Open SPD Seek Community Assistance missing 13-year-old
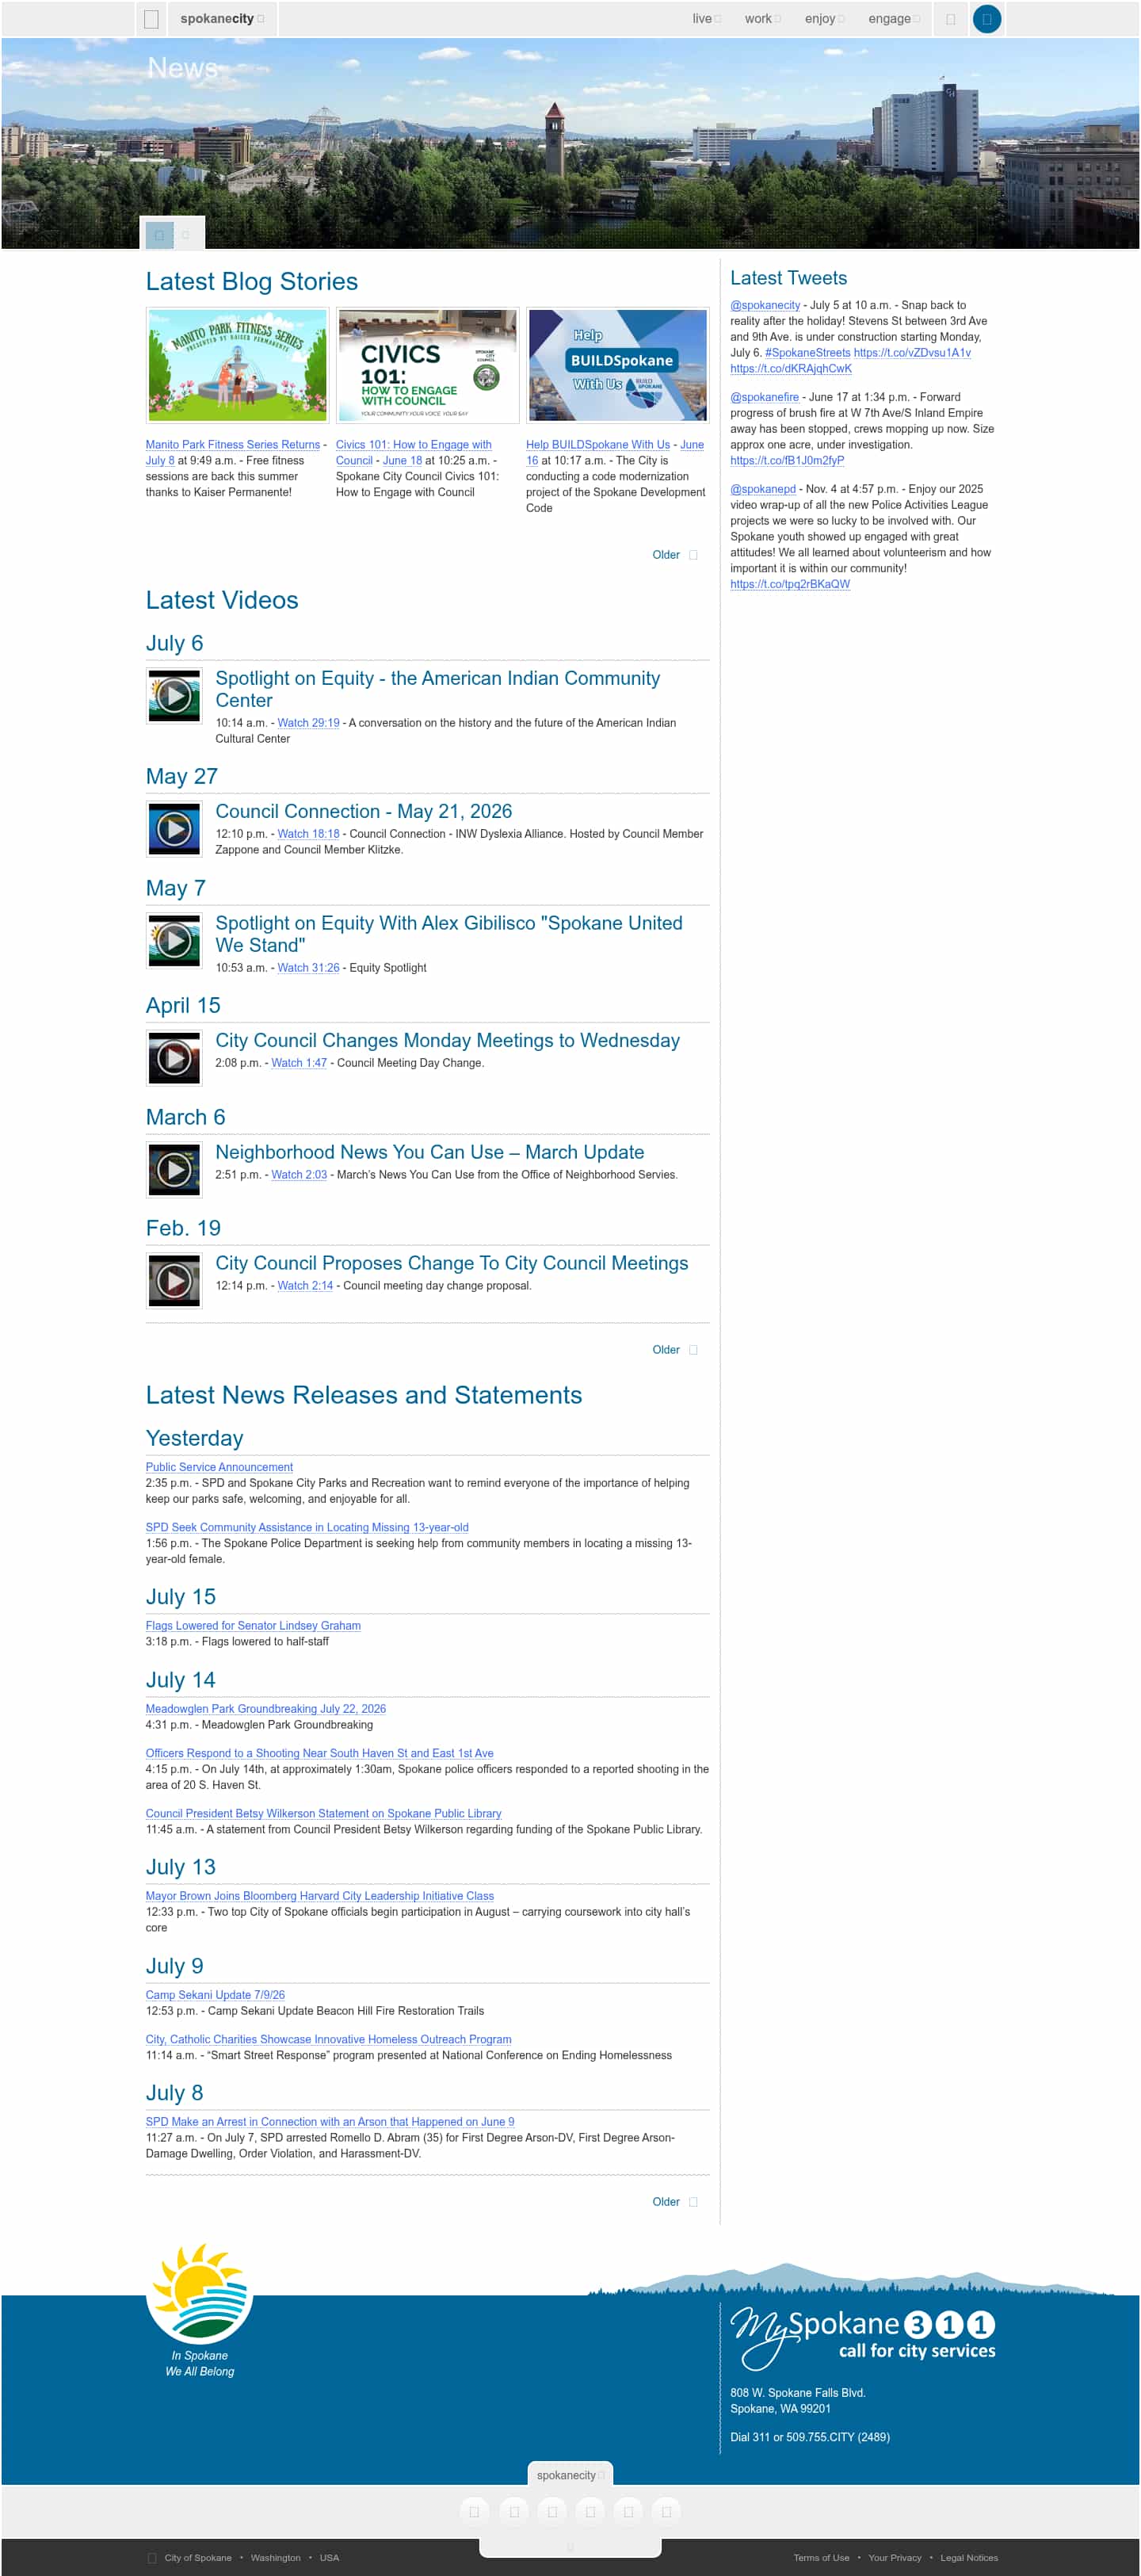1141x2576 pixels. (307, 1527)
